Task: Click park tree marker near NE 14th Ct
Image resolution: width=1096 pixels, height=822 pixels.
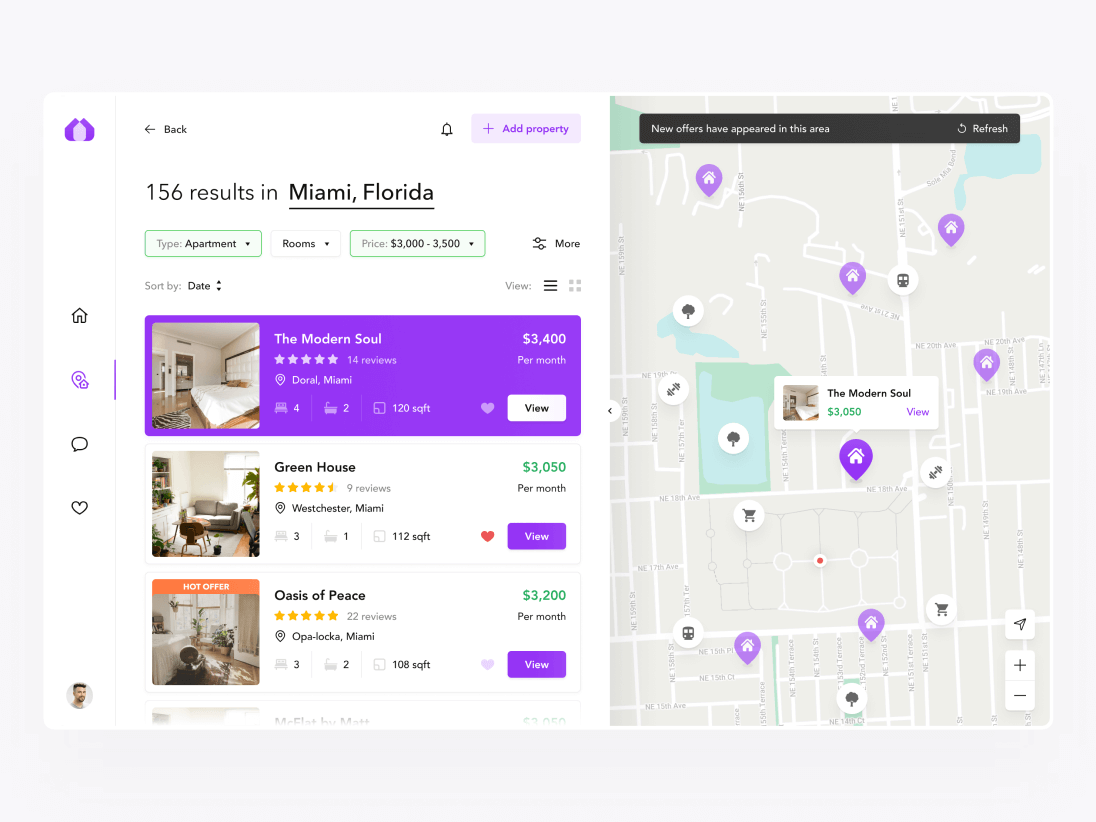Action: click(851, 698)
